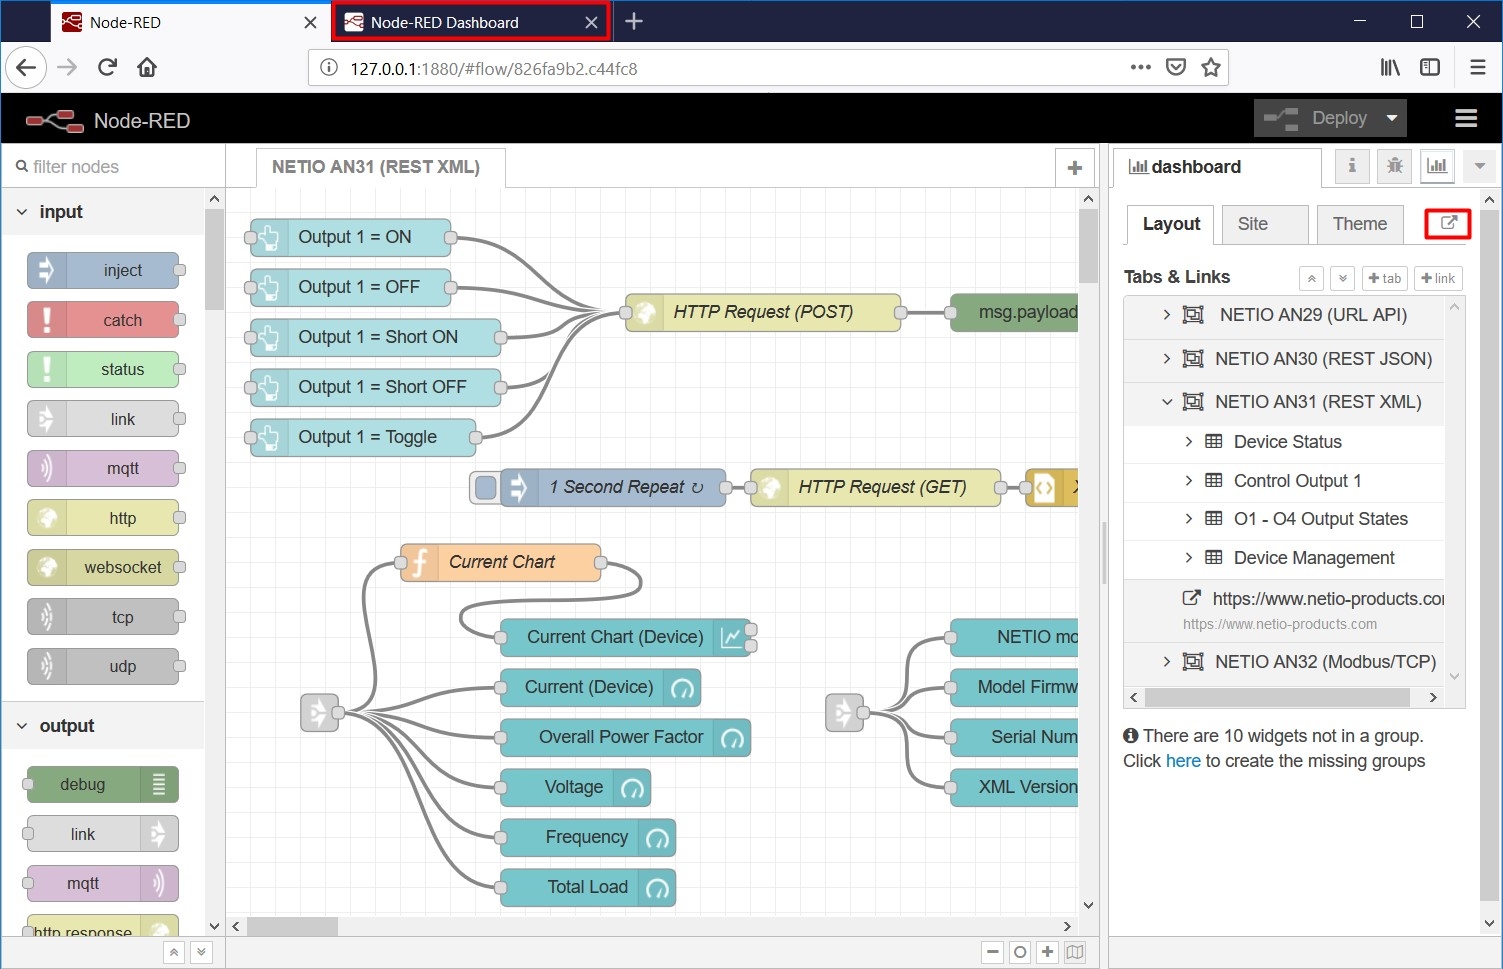Expand the Device Management group
The image size is (1503, 969).
tap(1188, 557)
